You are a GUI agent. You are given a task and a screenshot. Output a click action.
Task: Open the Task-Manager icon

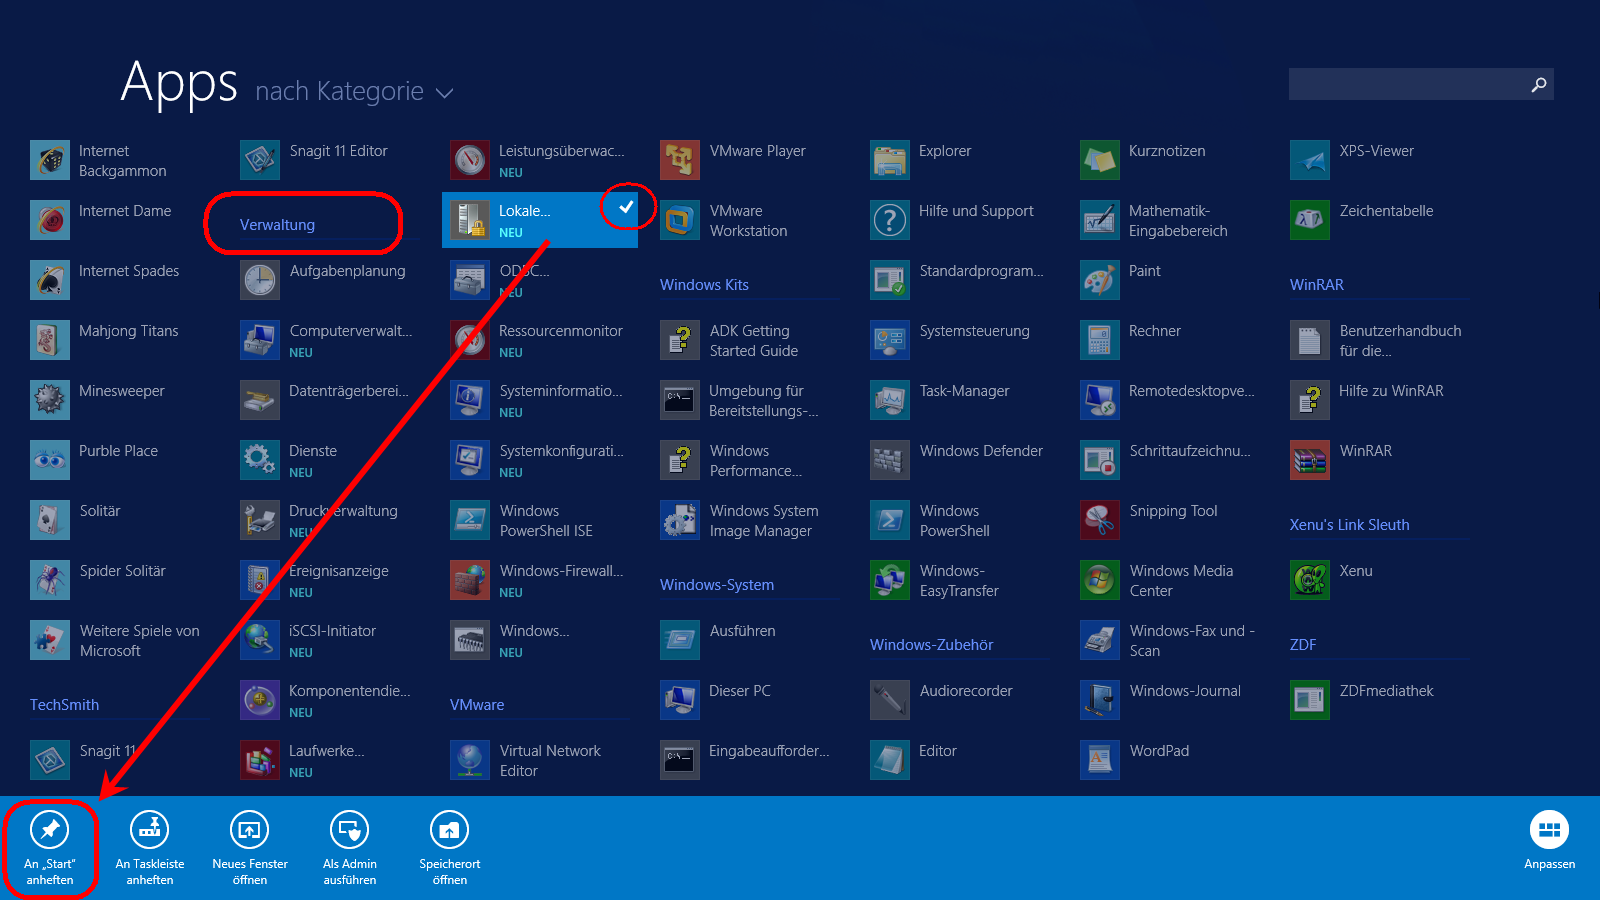coord(890,400)
